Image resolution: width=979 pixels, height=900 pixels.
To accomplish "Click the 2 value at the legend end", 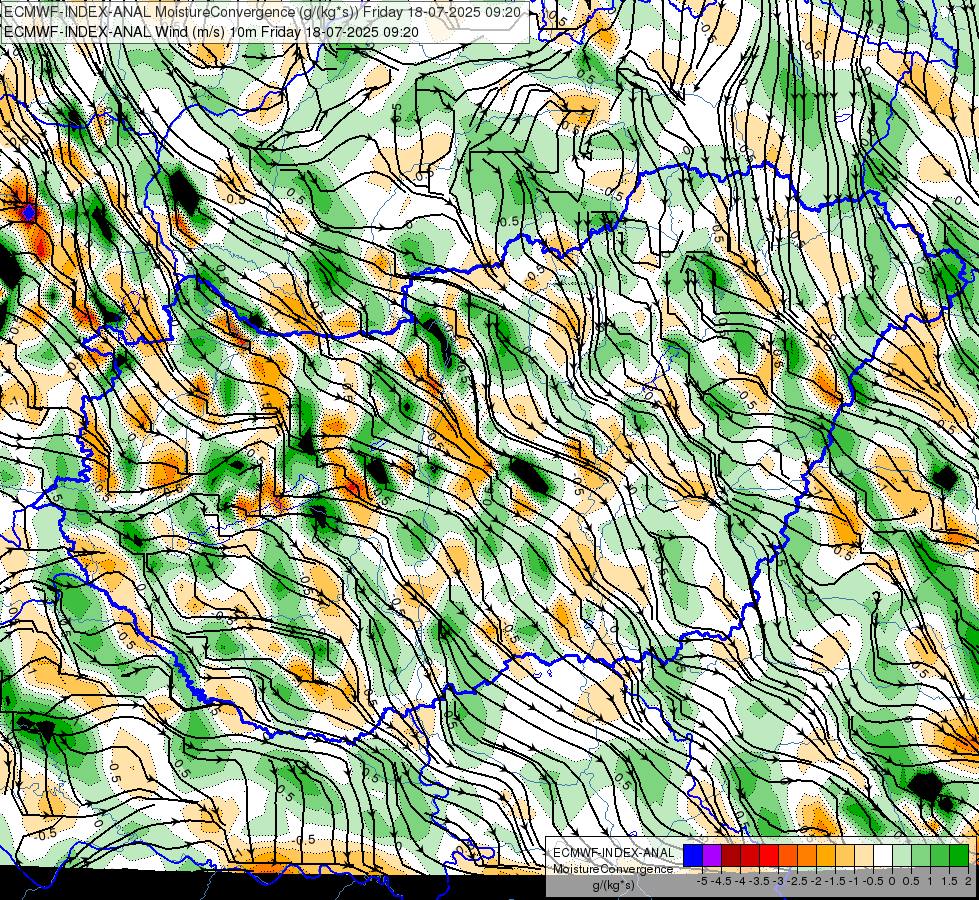I will pyautogui.click(x=968, y=881).
